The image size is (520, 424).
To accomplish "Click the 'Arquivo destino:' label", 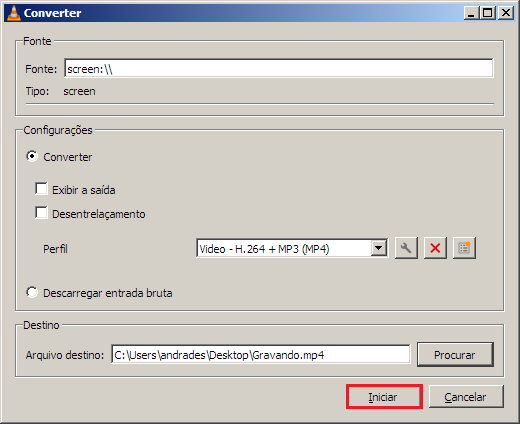I will (x=65, y=355).
